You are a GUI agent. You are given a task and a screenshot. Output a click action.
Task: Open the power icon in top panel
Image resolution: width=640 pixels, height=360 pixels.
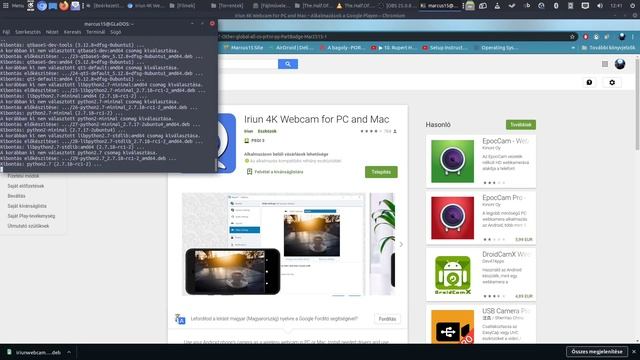click(632, 6)
